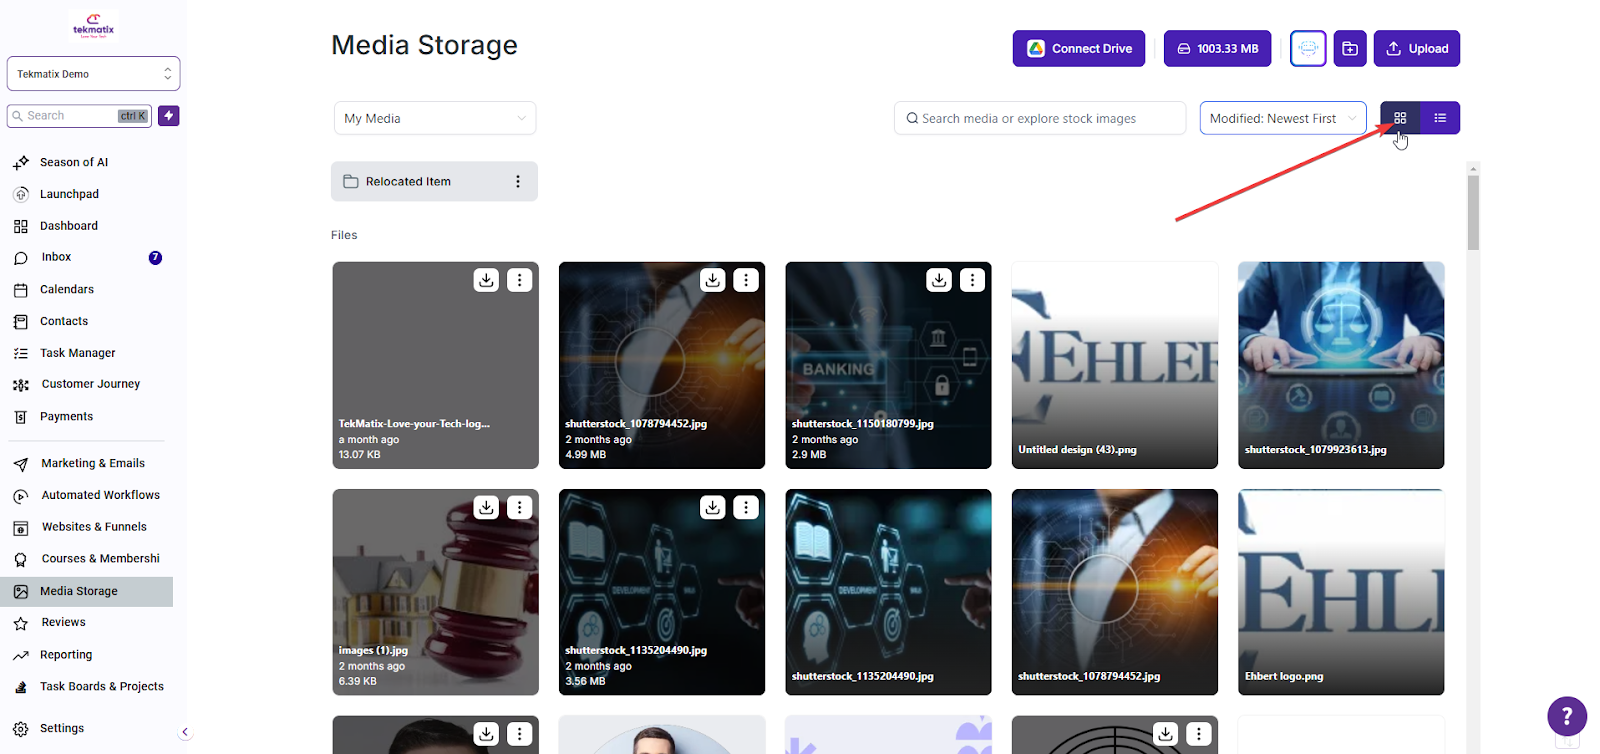Open options menu for TekMatix-Love-your-Tech-log file
The width and height of the screenshot is (1600, 754).
pyautogui.click(x=519, y=280)
